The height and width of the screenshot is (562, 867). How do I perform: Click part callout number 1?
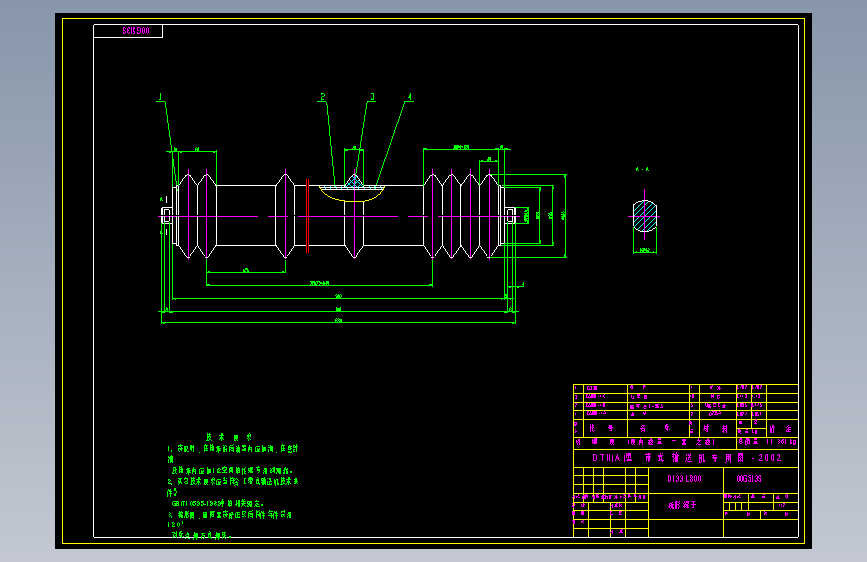pos(160,97)
